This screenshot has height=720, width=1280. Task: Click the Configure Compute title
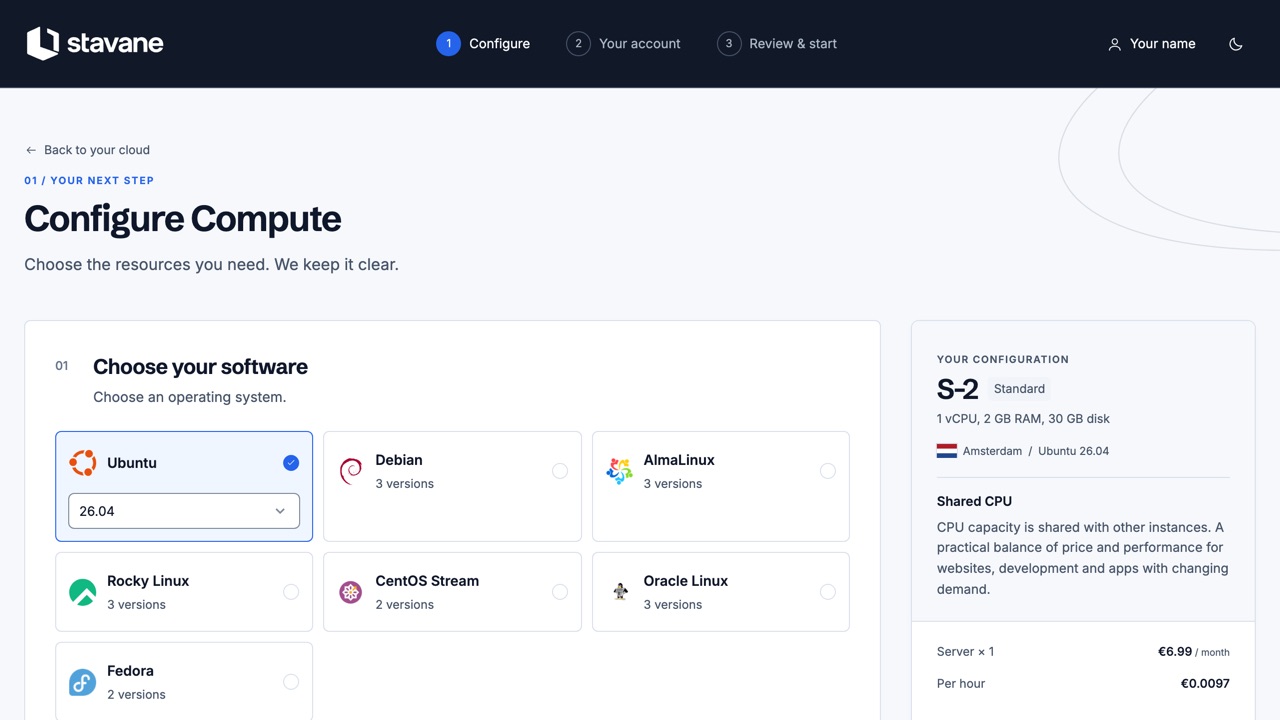point(183,219)
